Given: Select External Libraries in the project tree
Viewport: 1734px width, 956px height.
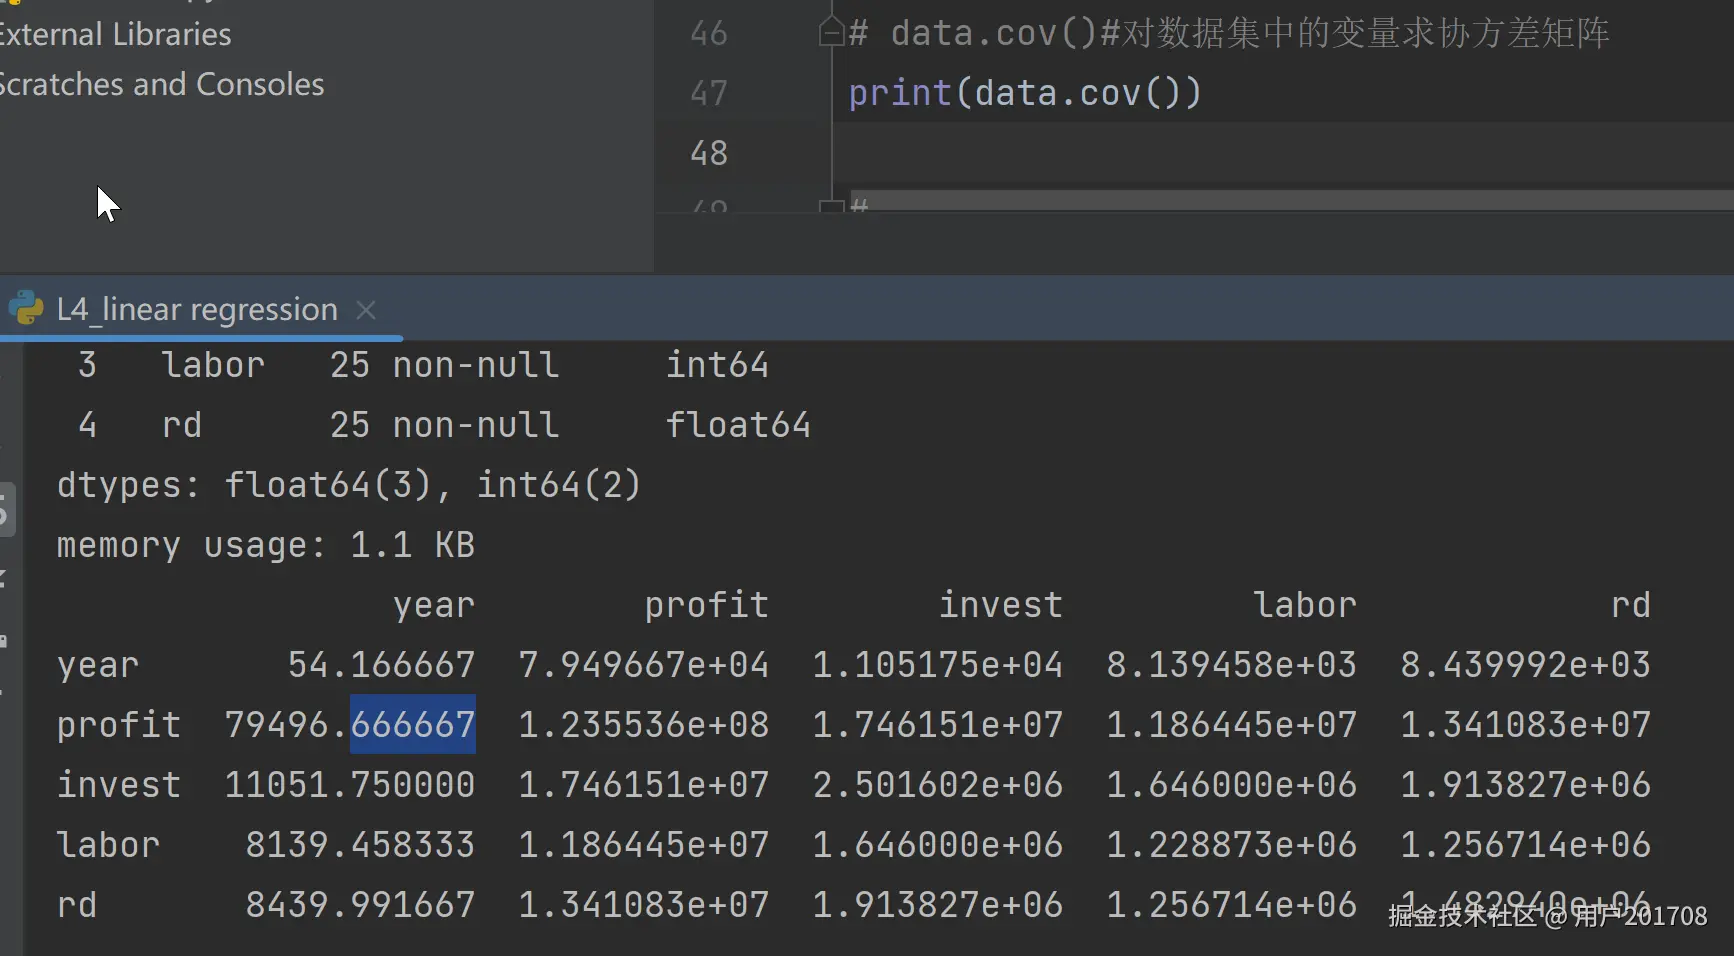Looking at the screenshot, I should (x=115, y=35).
